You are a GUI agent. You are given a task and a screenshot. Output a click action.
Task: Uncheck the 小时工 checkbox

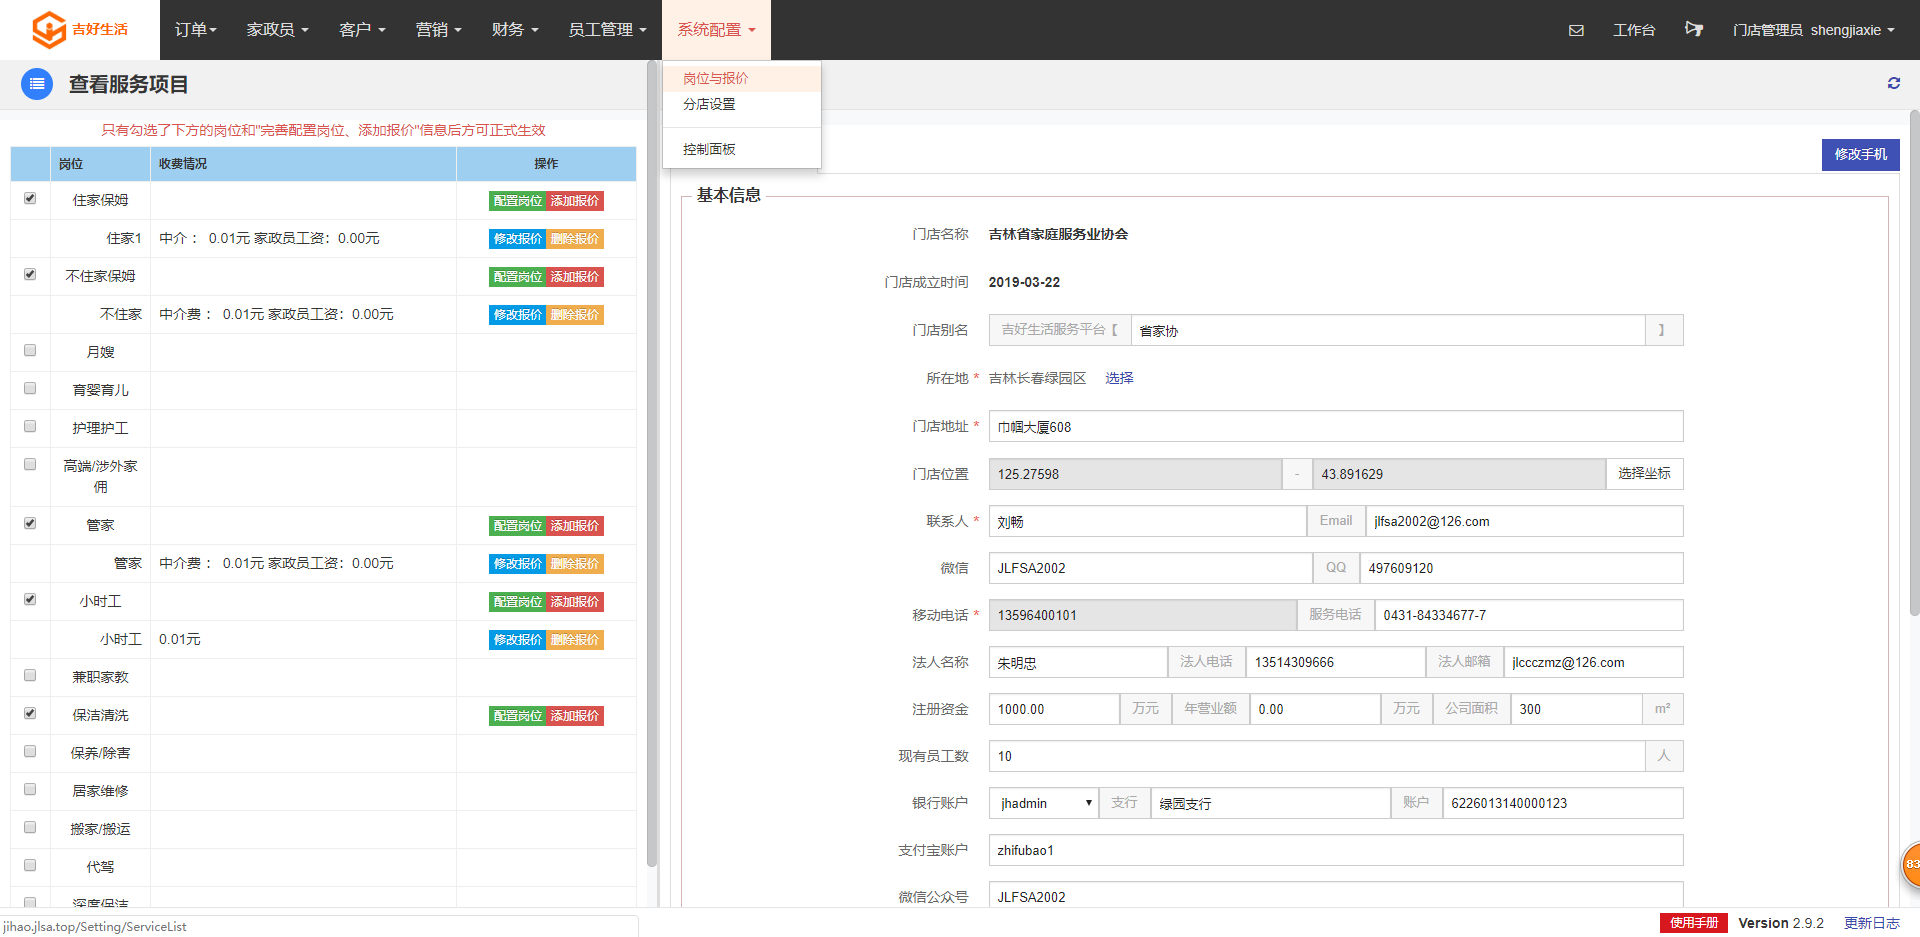click(30, 599)
